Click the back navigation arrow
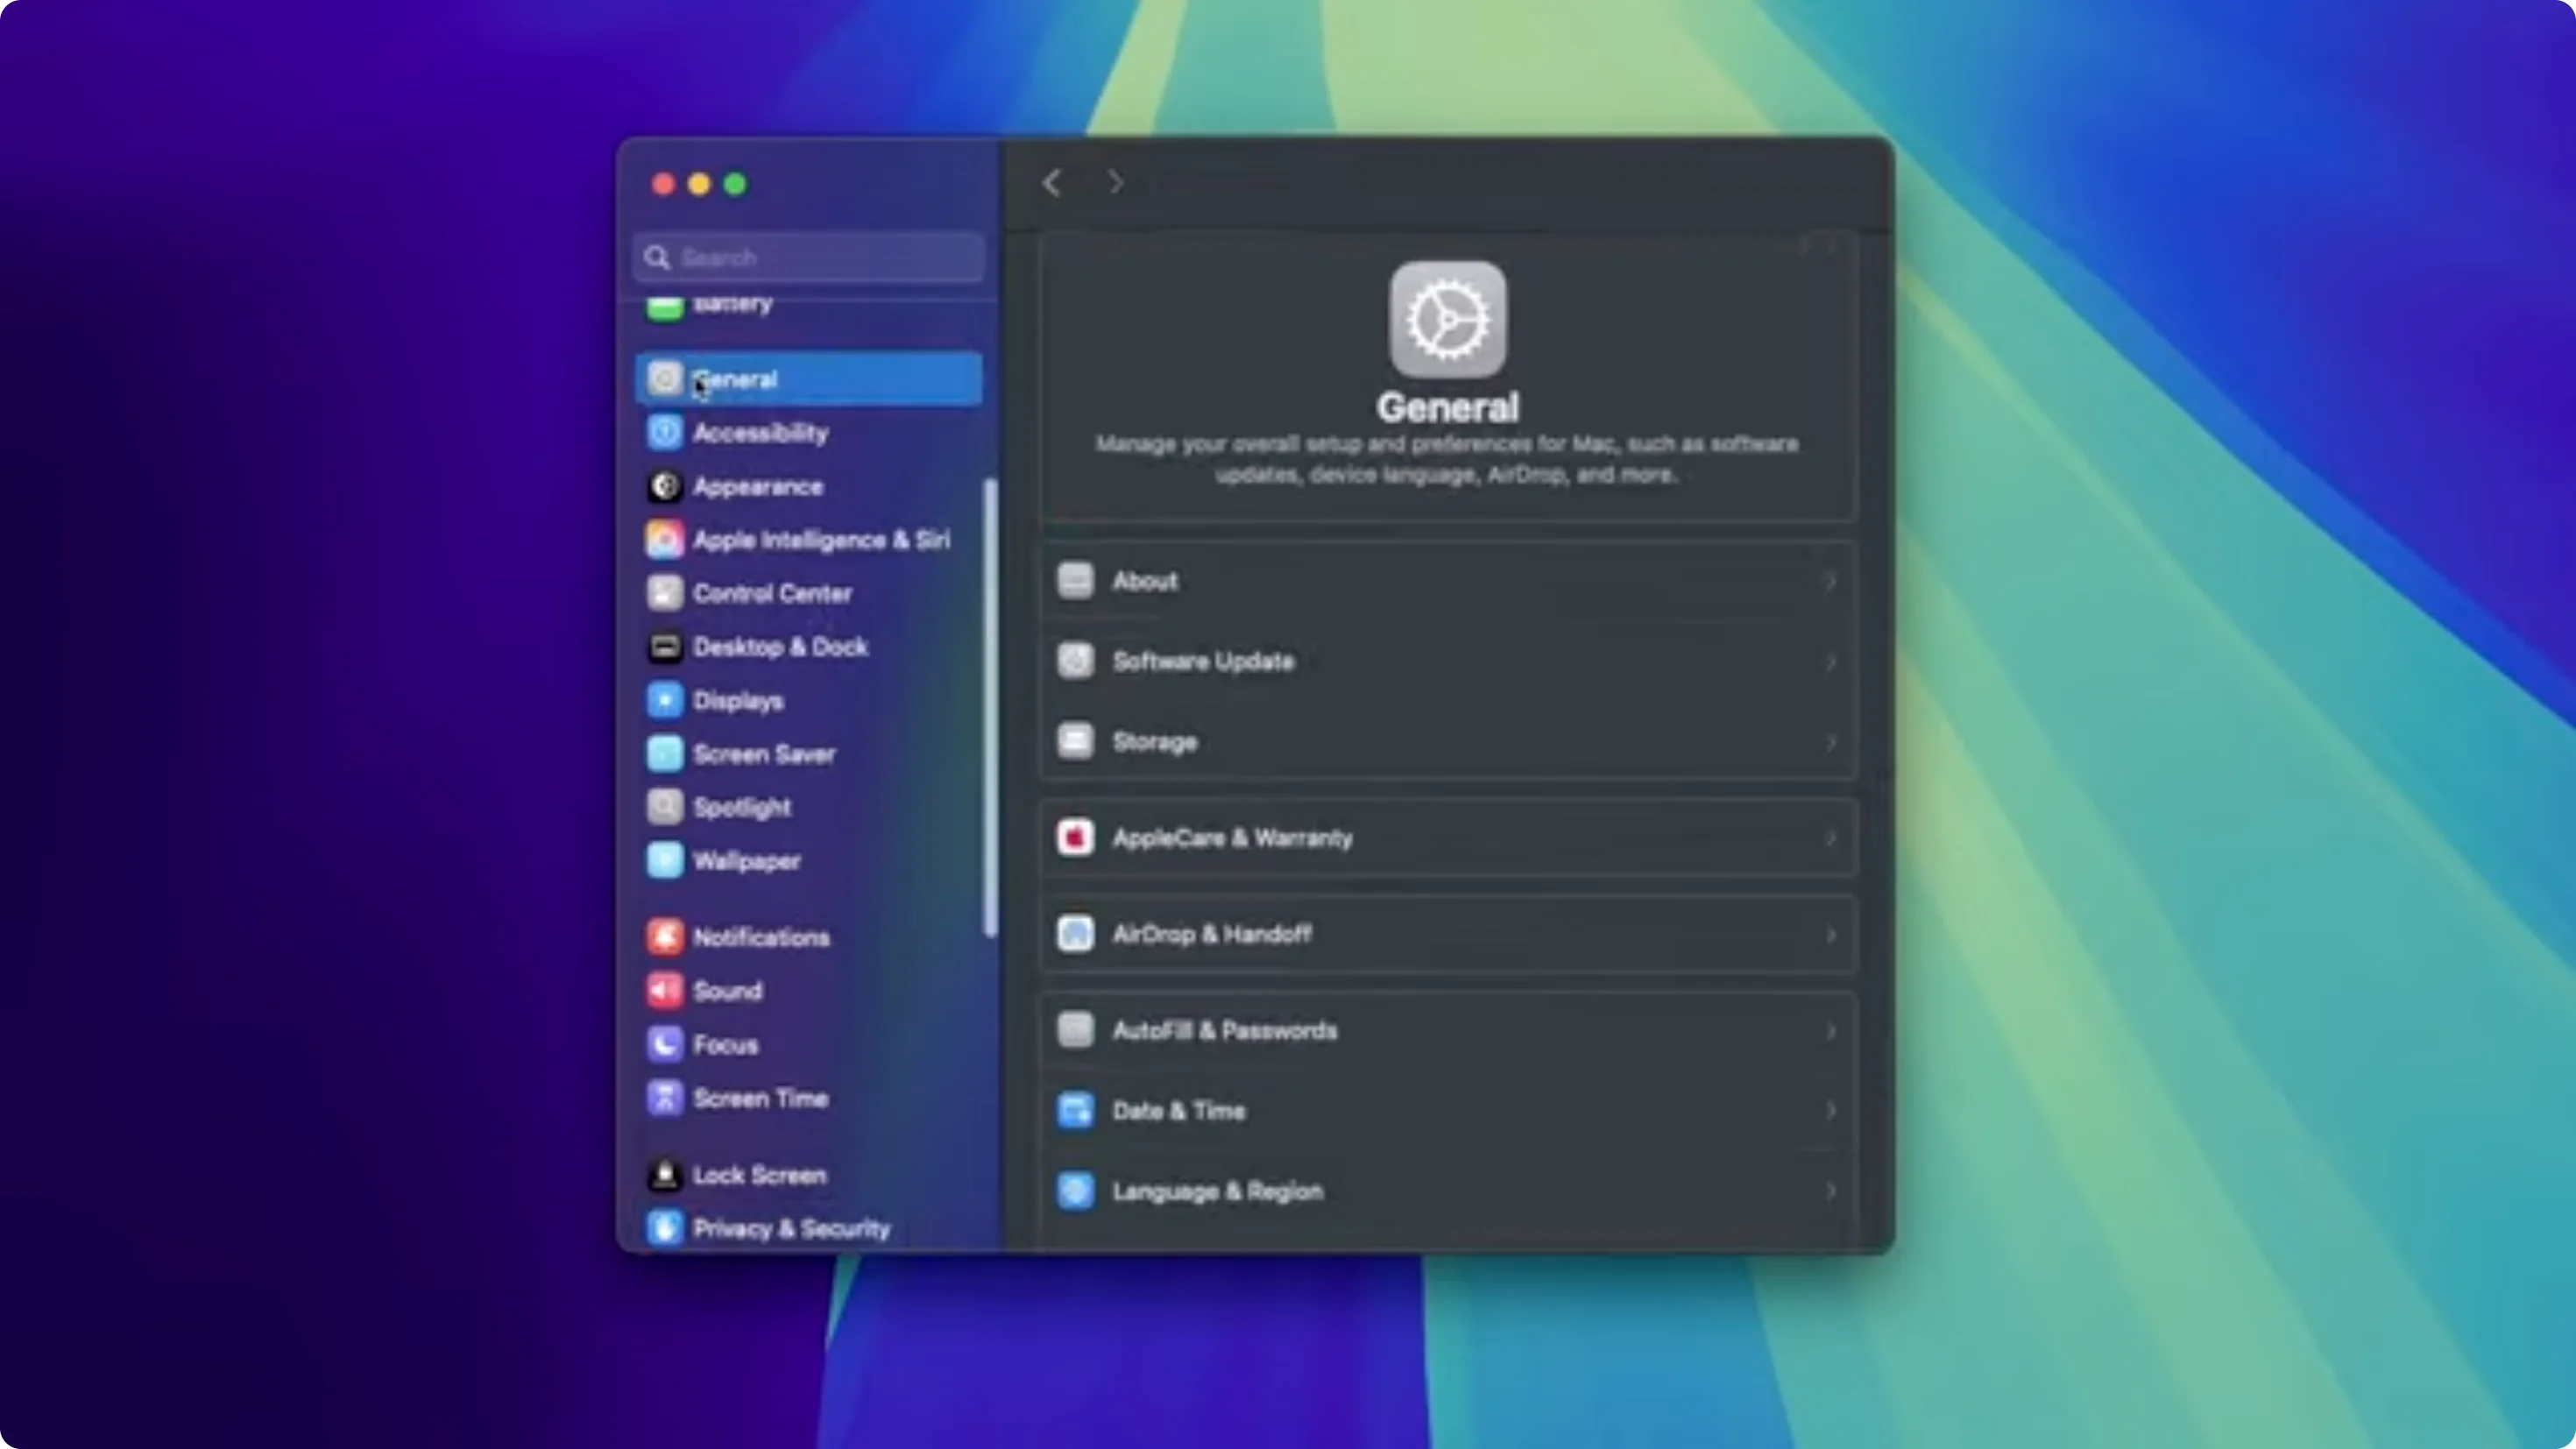The width and height of the screenshot is (2576, 1449). click(x=1052, y=183)
